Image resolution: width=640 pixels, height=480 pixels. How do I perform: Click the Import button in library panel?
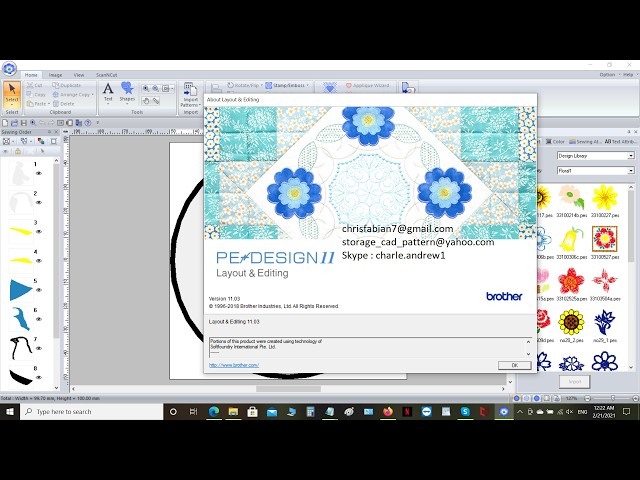coord(574,382)
